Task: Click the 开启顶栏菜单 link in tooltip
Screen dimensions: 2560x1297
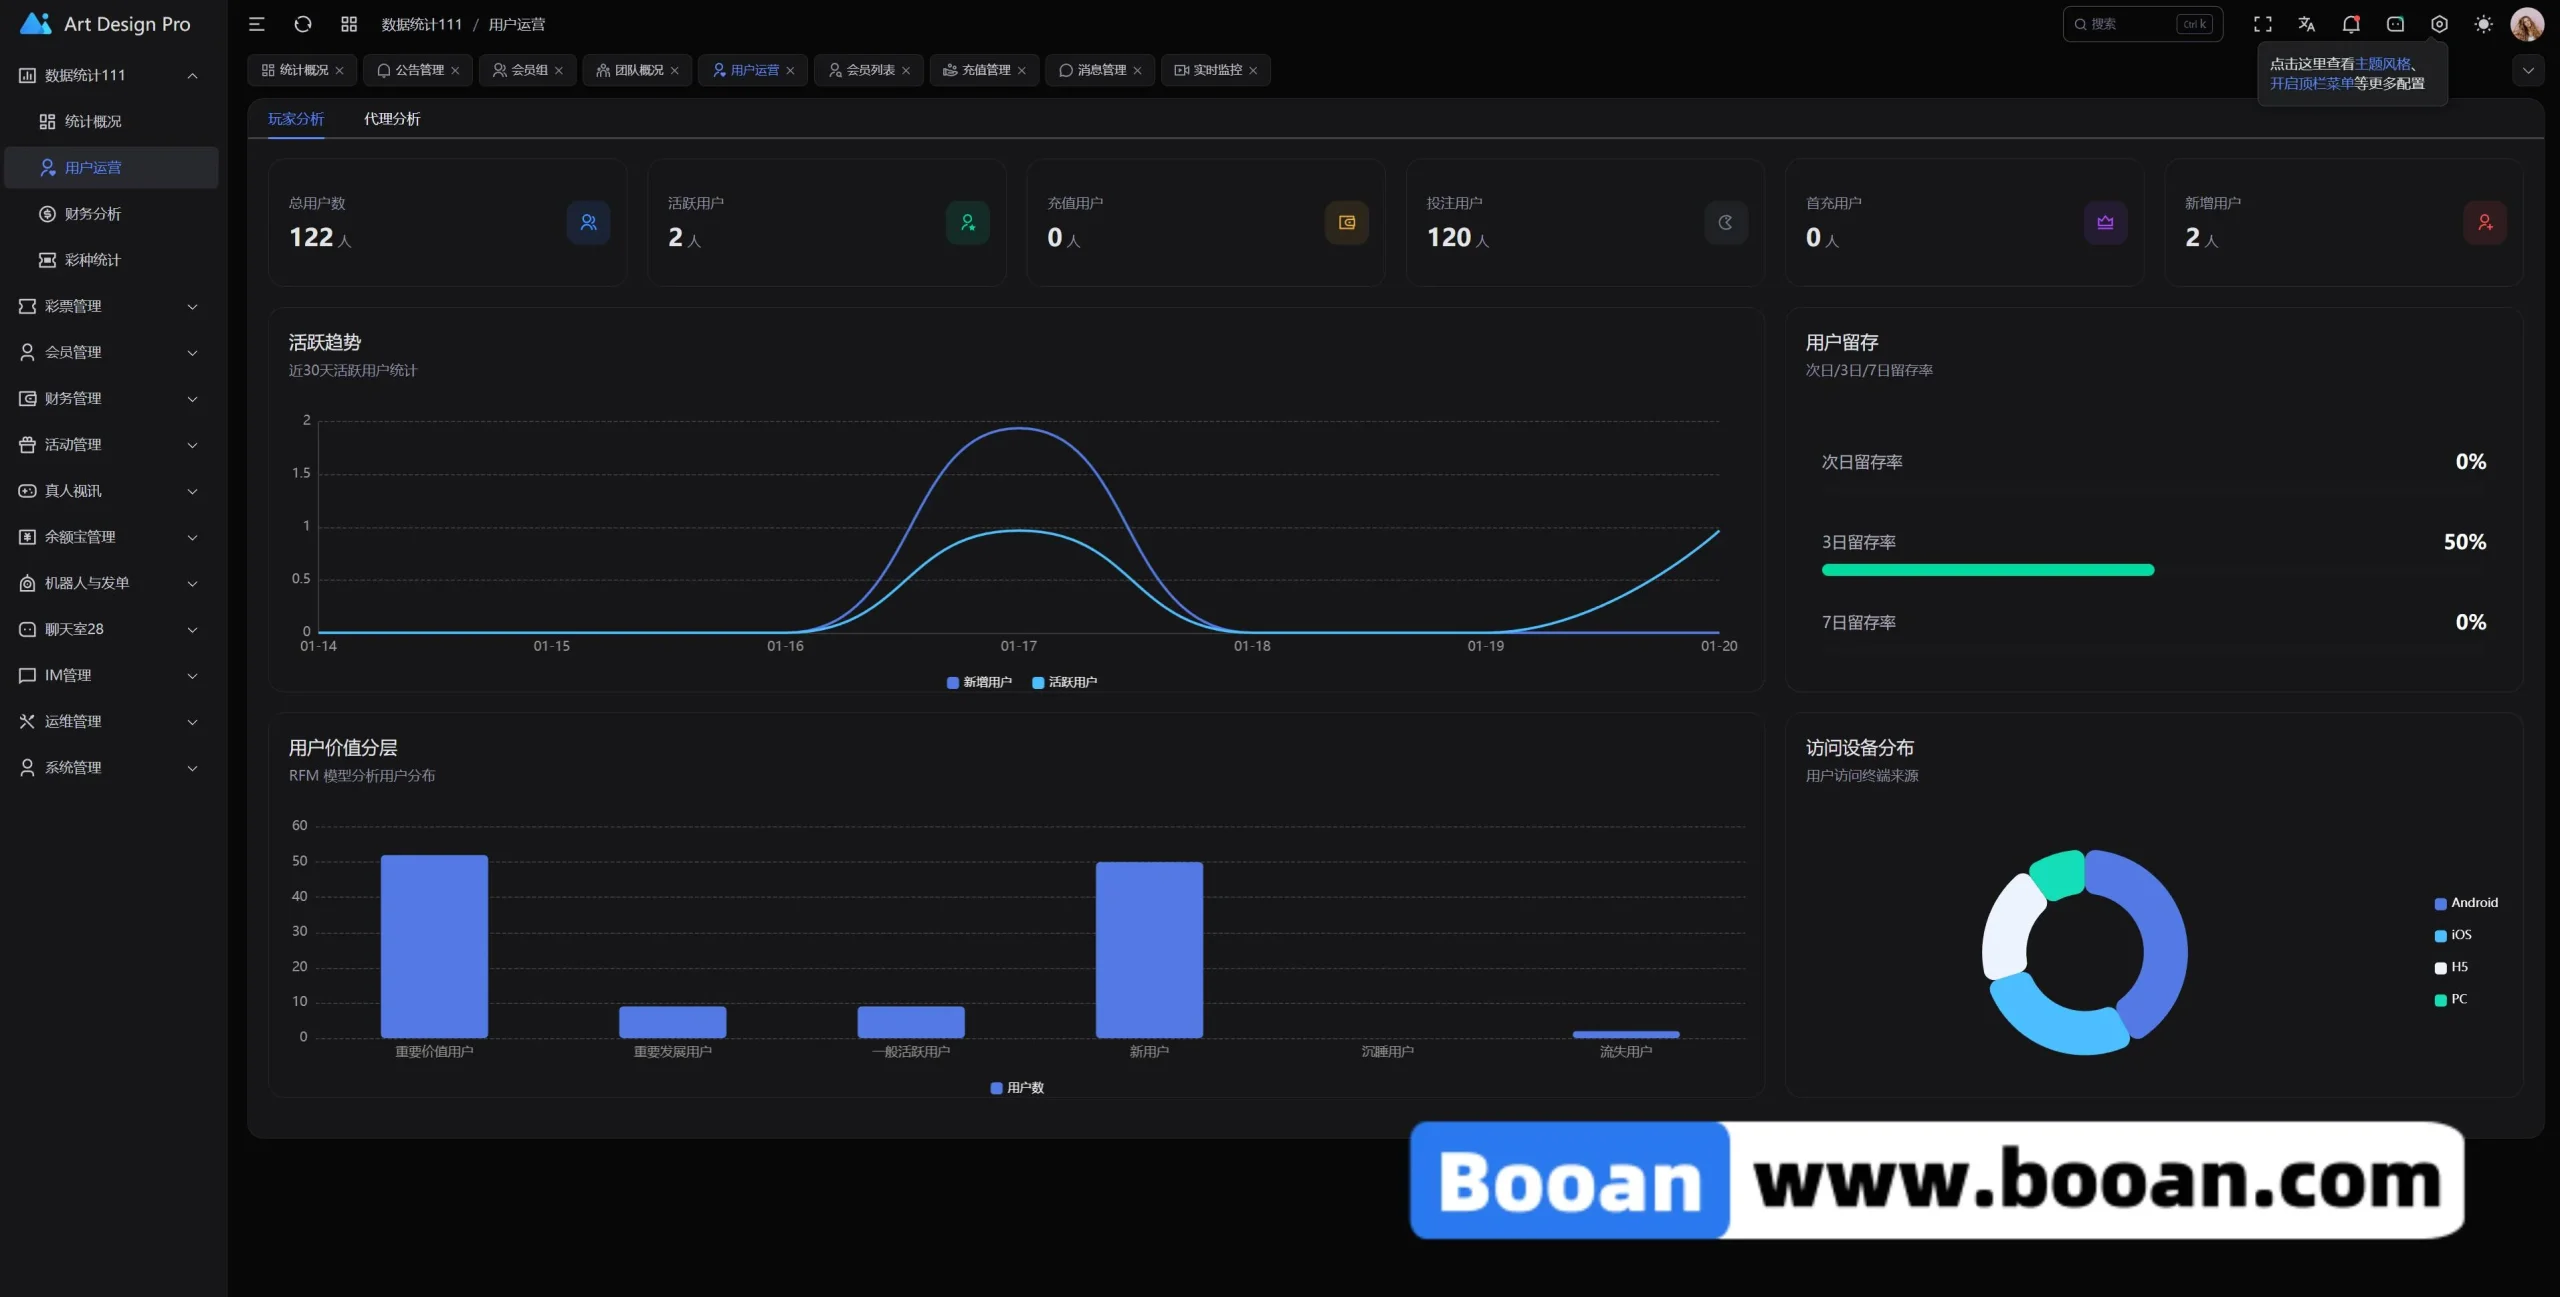Action: (2311, 84)
